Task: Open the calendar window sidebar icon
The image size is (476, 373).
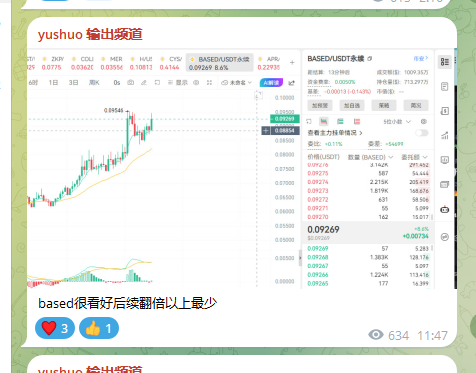Action: (x=445, y=184)
